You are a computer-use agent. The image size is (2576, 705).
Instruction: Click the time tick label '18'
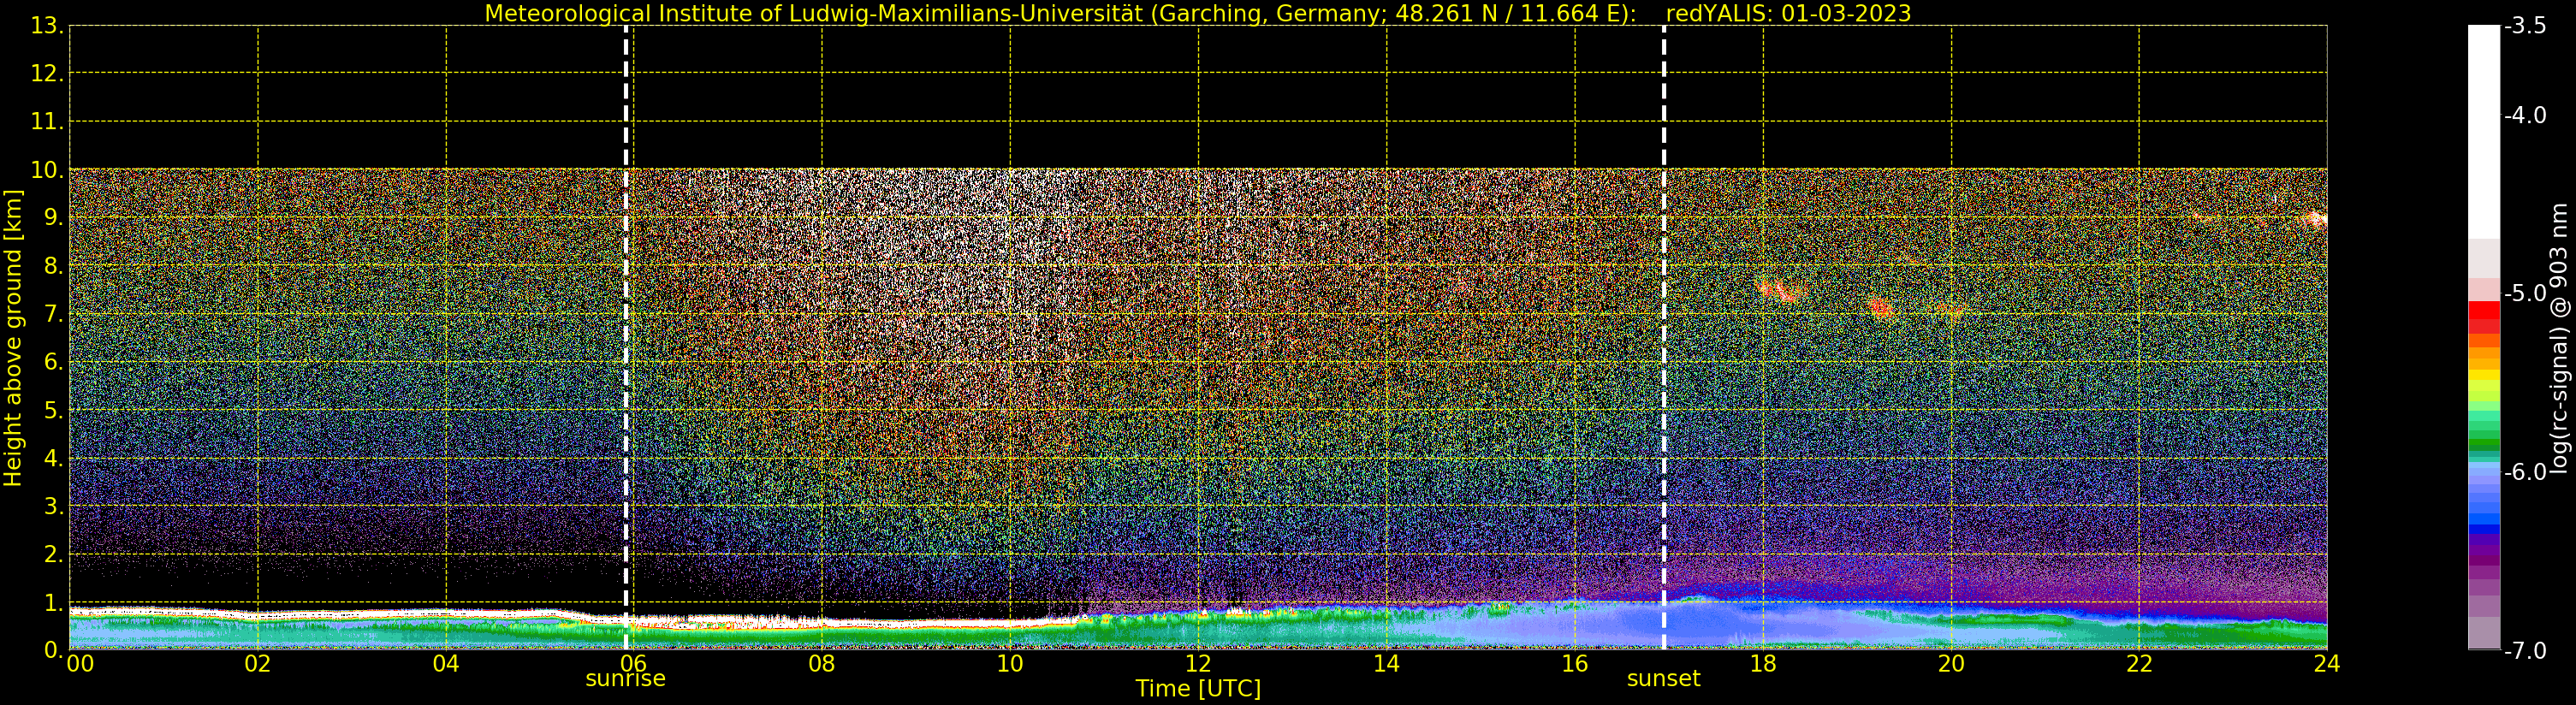click(1762, 664)
